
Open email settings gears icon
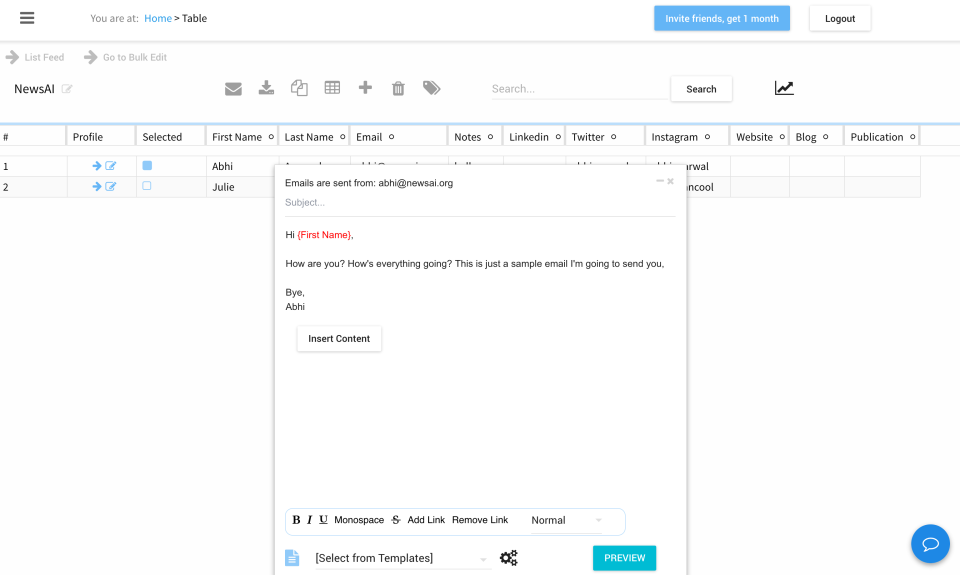click(509, 558)
